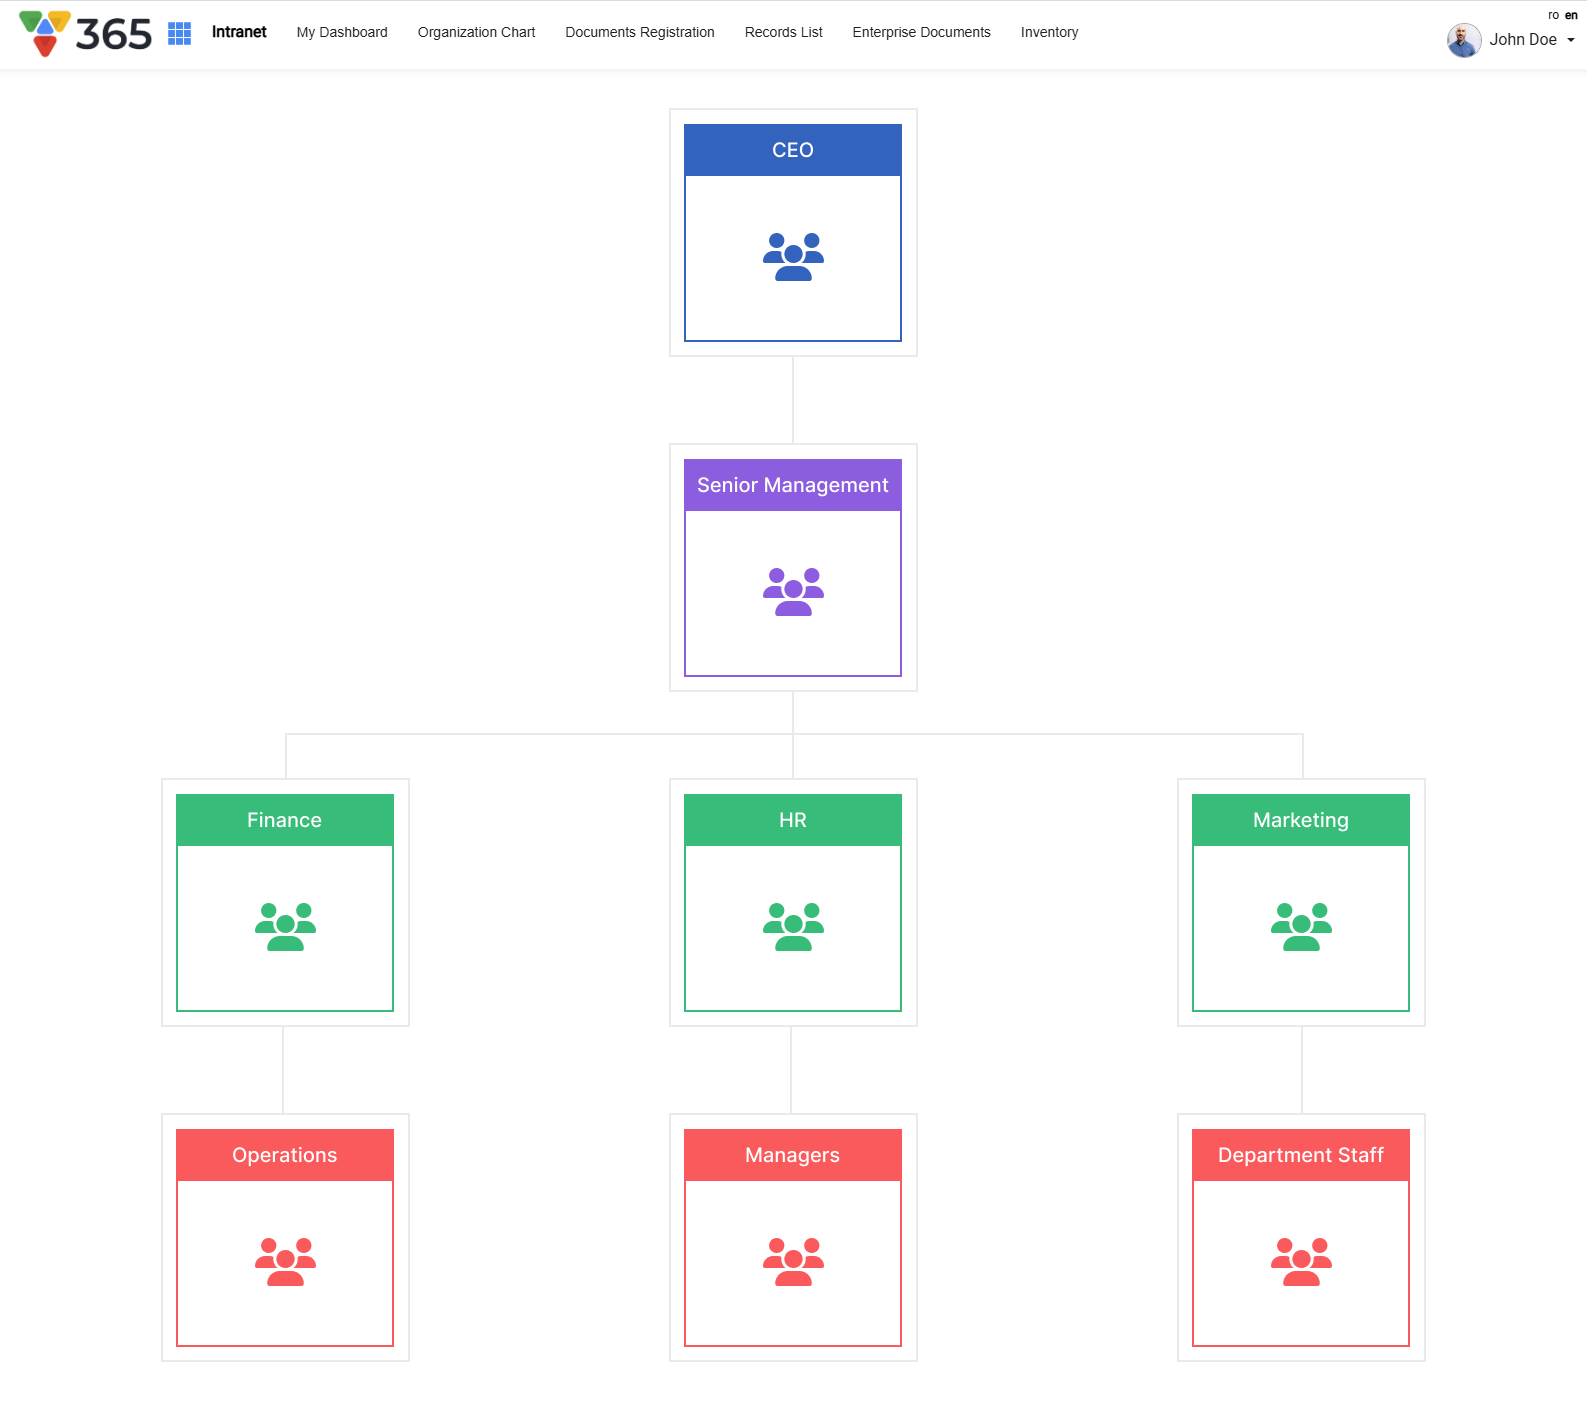Open the Records List menu item
The image size is (1587, 1404).
tap(783, 32)
